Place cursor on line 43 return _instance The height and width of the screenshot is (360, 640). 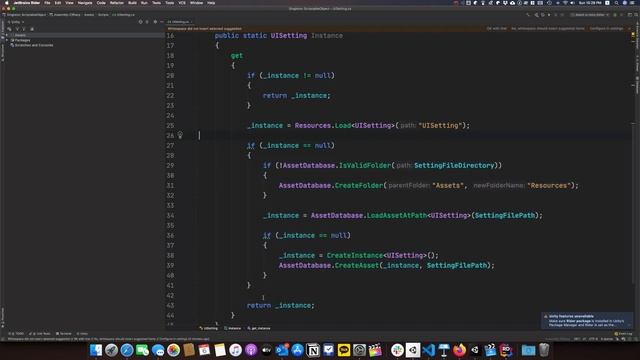280,305
